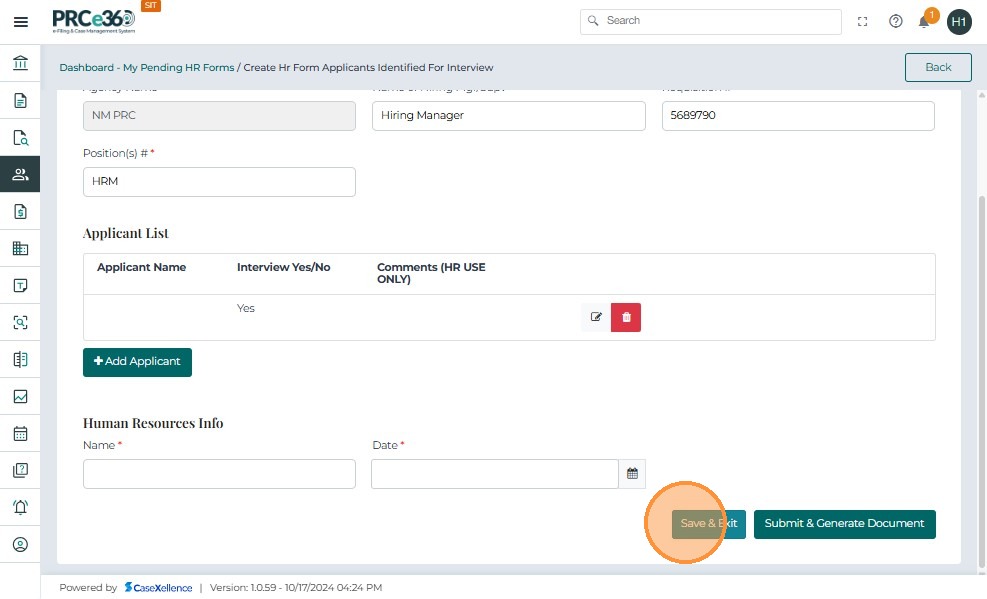Toggle fullscreen mode icon
Viewport: 987px width, 599px height.
[863, 21]
